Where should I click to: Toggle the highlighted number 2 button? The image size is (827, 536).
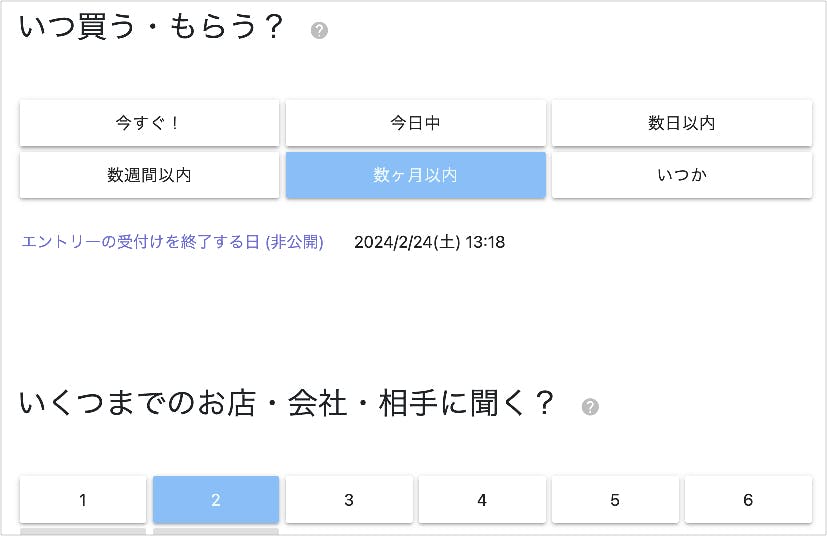tap(216, 499)
